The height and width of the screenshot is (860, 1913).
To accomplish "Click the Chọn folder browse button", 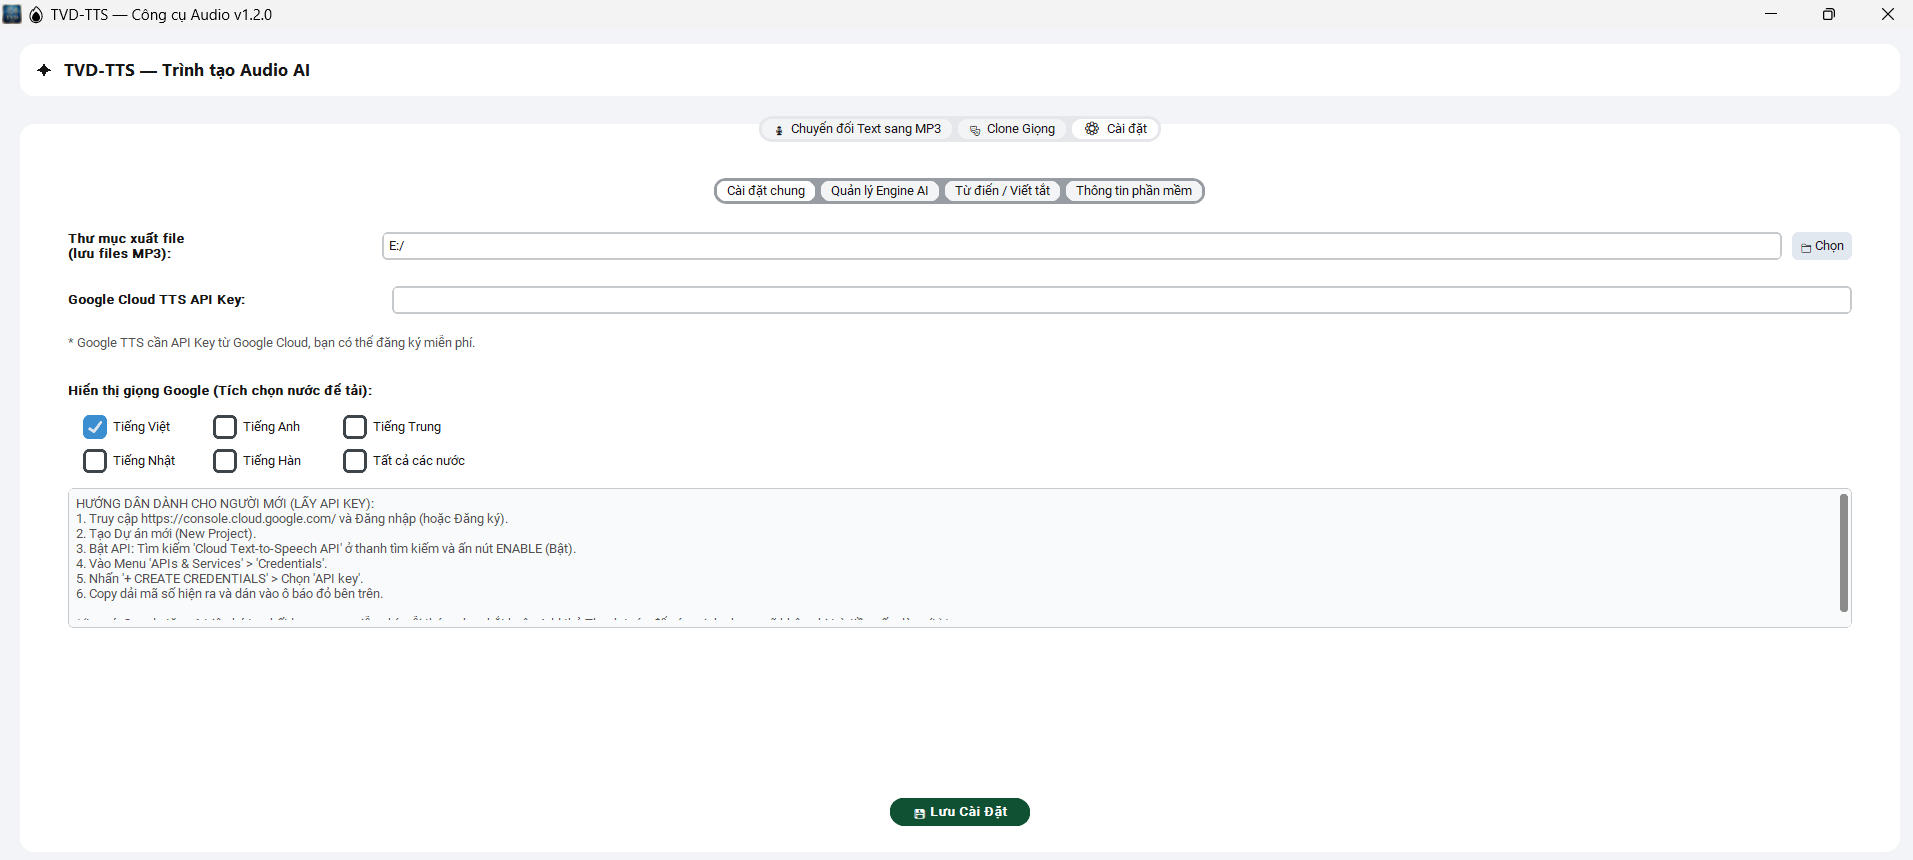I will point(1821,246).
